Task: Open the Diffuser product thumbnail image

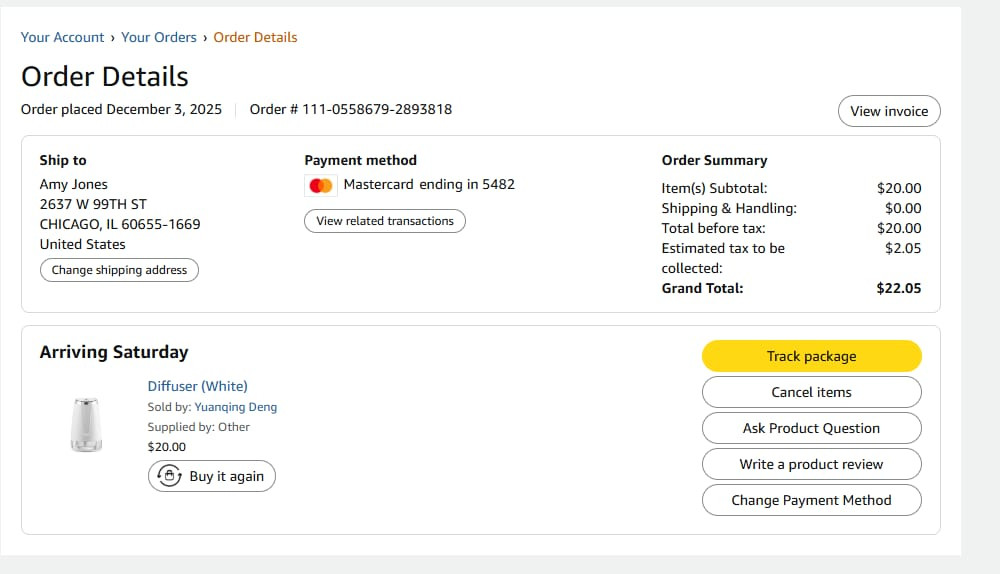Action: coord(85,424)
